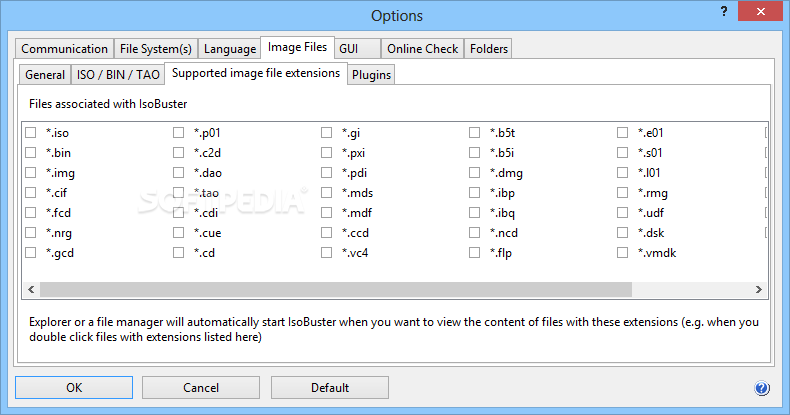Tick the *.cd extension box
Image resolution: width=790 pixels, height=415 pixels.
tap(178, 252)
